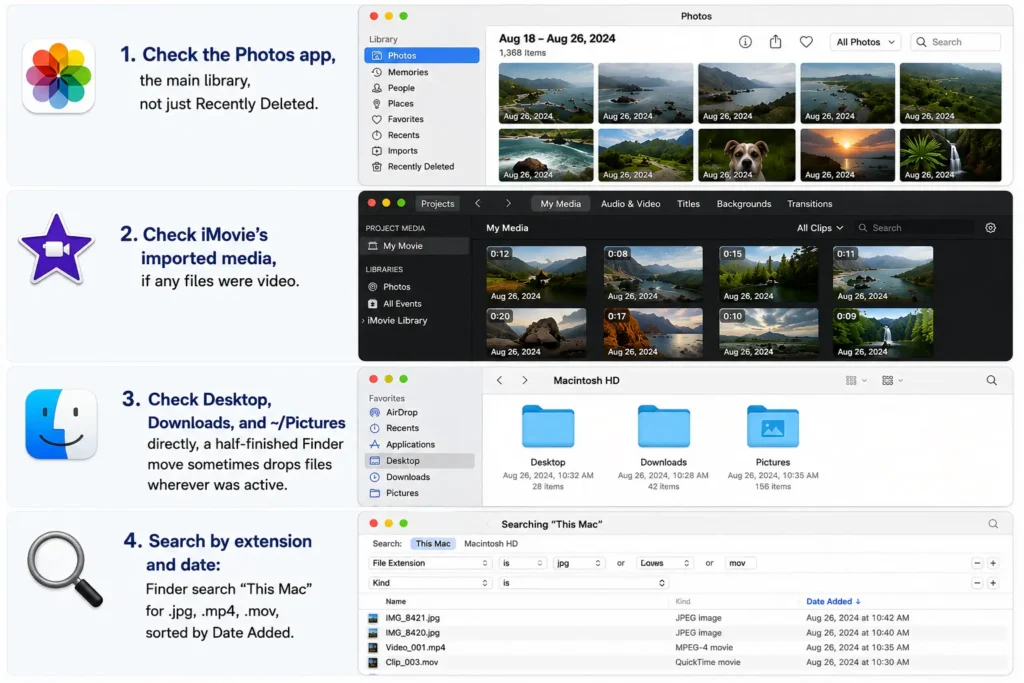Click the Finder forward arrow beside Macintosh HD
Viewport: 1024px width, 683px height.
point(524,380)
